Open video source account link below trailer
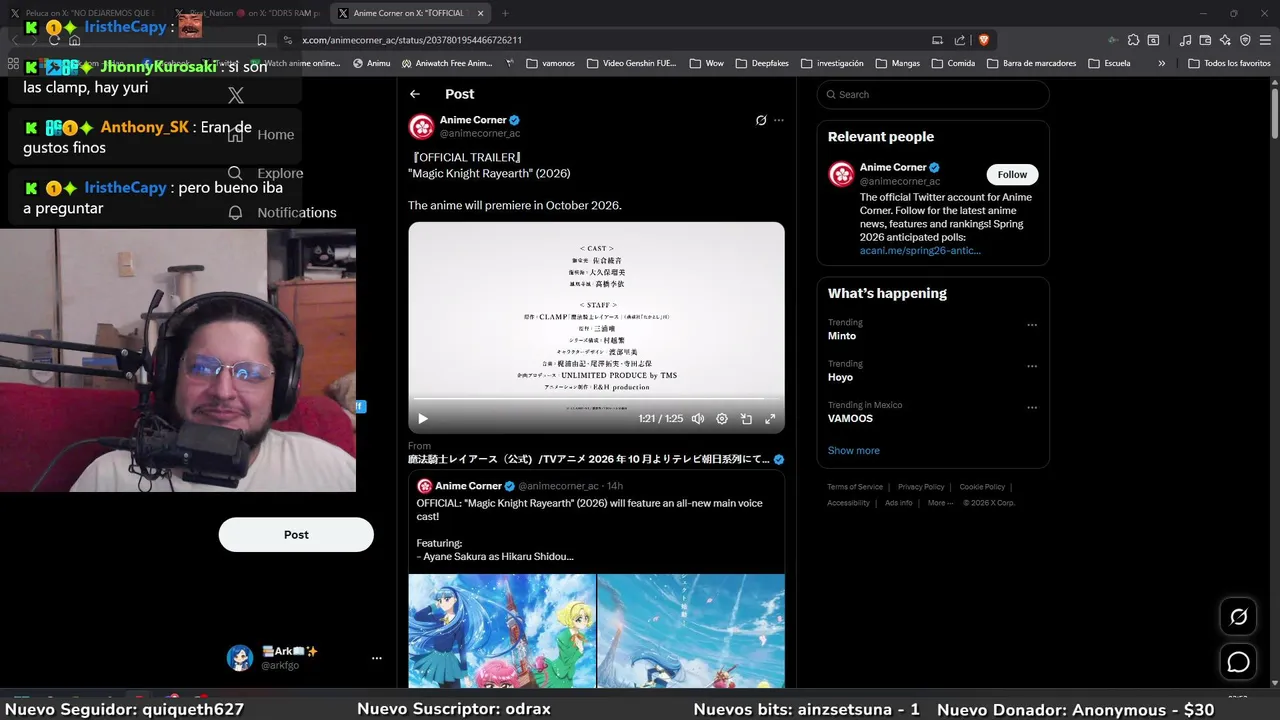Screen dimensions: 1280x720 click(x=589, y=459)
